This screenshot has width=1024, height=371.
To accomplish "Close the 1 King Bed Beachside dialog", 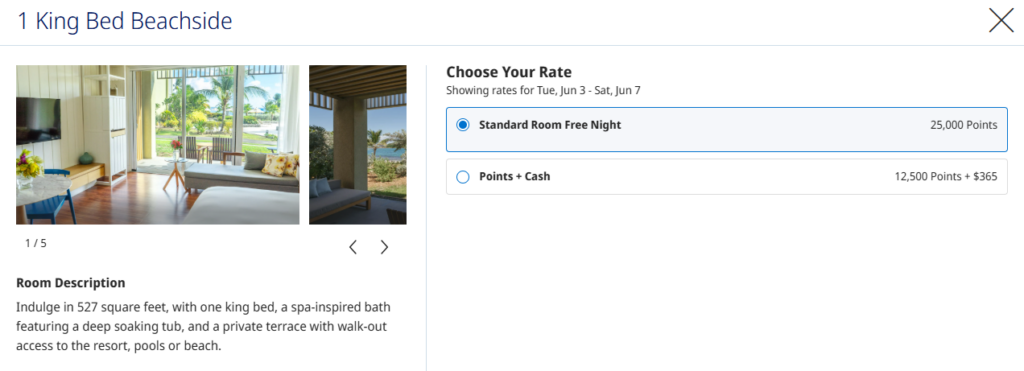I will click(1000, 21).
